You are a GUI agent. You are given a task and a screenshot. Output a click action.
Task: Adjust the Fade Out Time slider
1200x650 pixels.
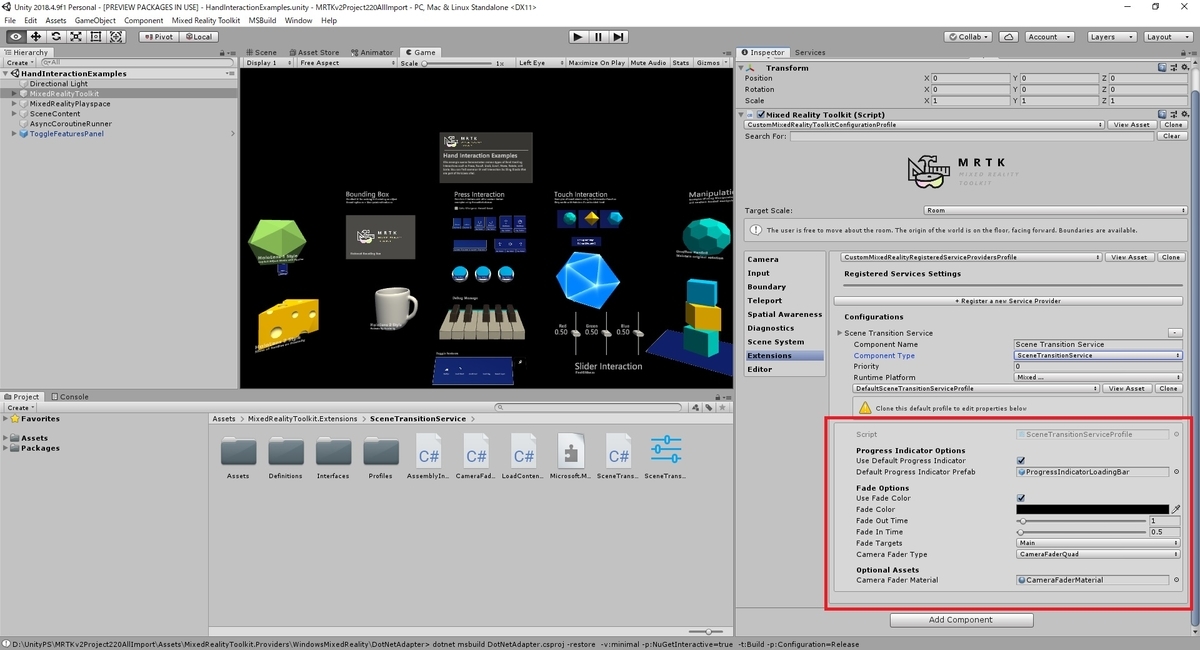tap(1081, 521)
